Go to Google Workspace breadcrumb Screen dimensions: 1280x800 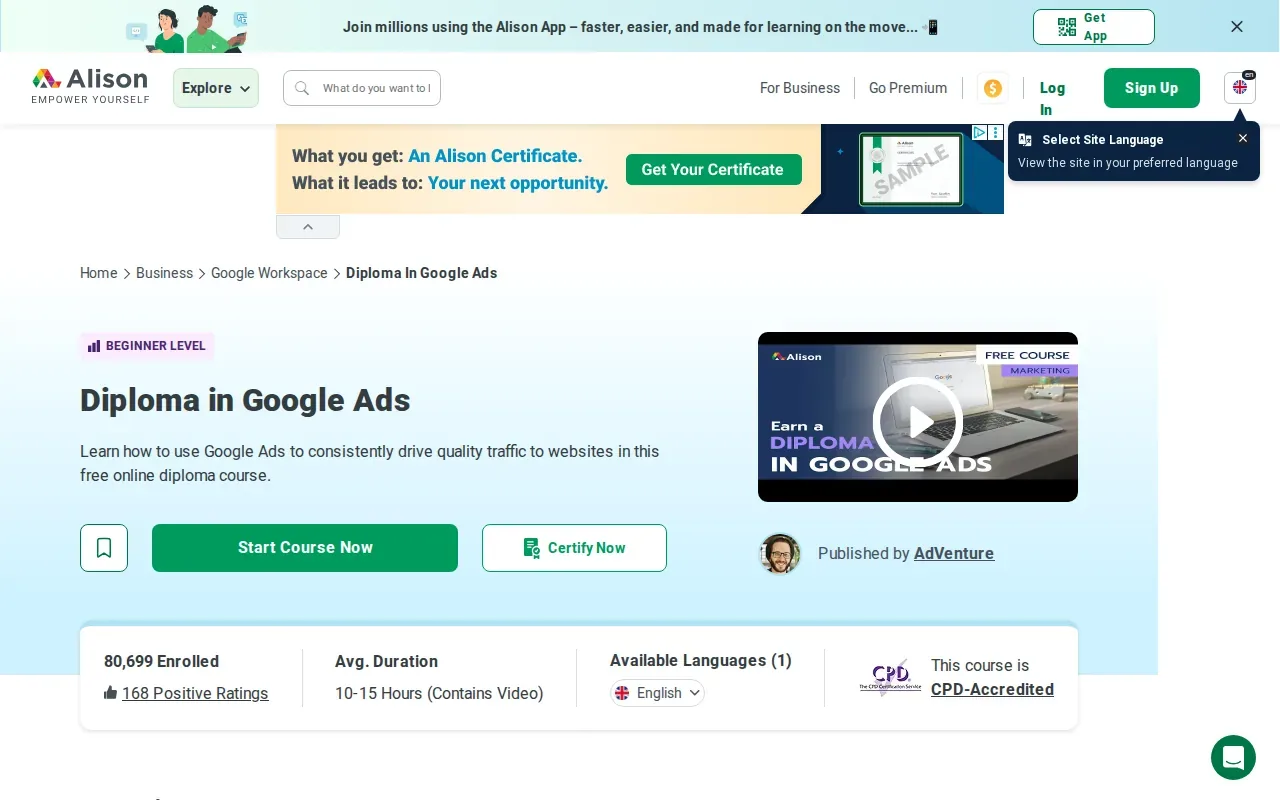[x=269, y=273]
